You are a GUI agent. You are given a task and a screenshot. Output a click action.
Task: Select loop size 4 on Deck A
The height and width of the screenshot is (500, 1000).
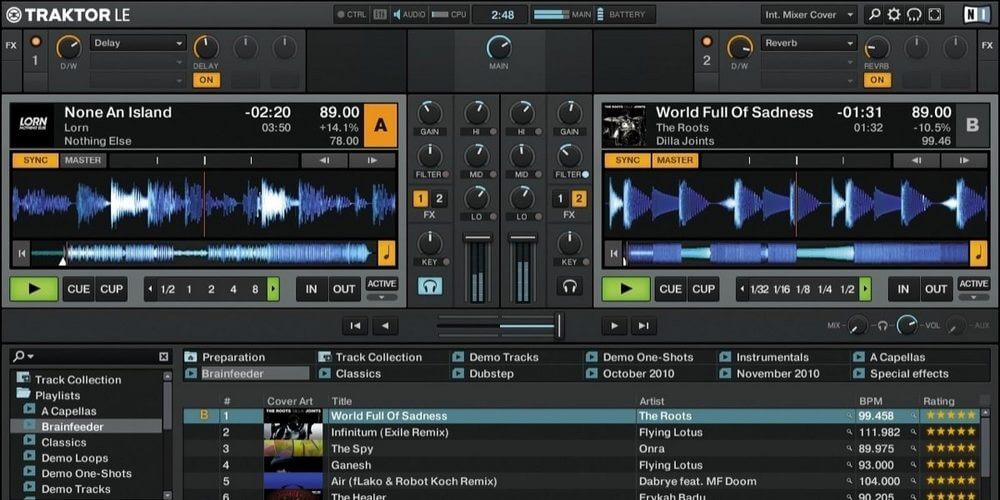[233, 290]
